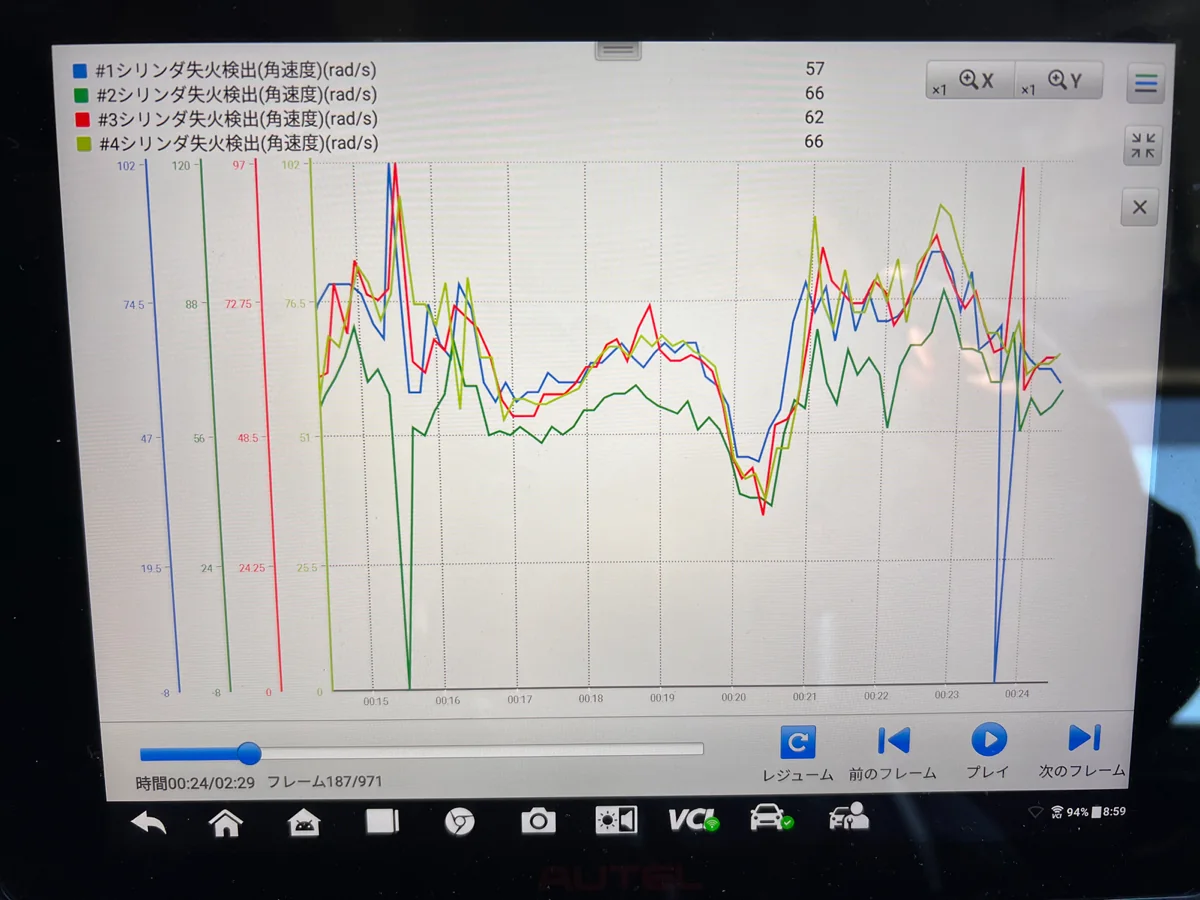Open the camera screenshot icon
This screenshot has height=900, width=1200.
pos(537,821)
